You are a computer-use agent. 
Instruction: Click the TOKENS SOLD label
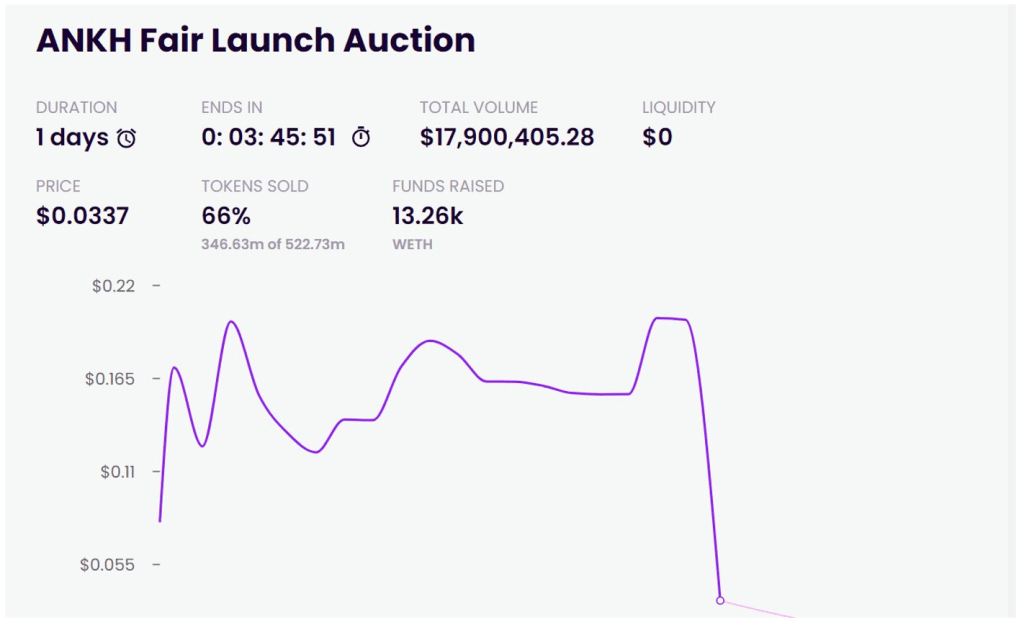pos(254,186)
